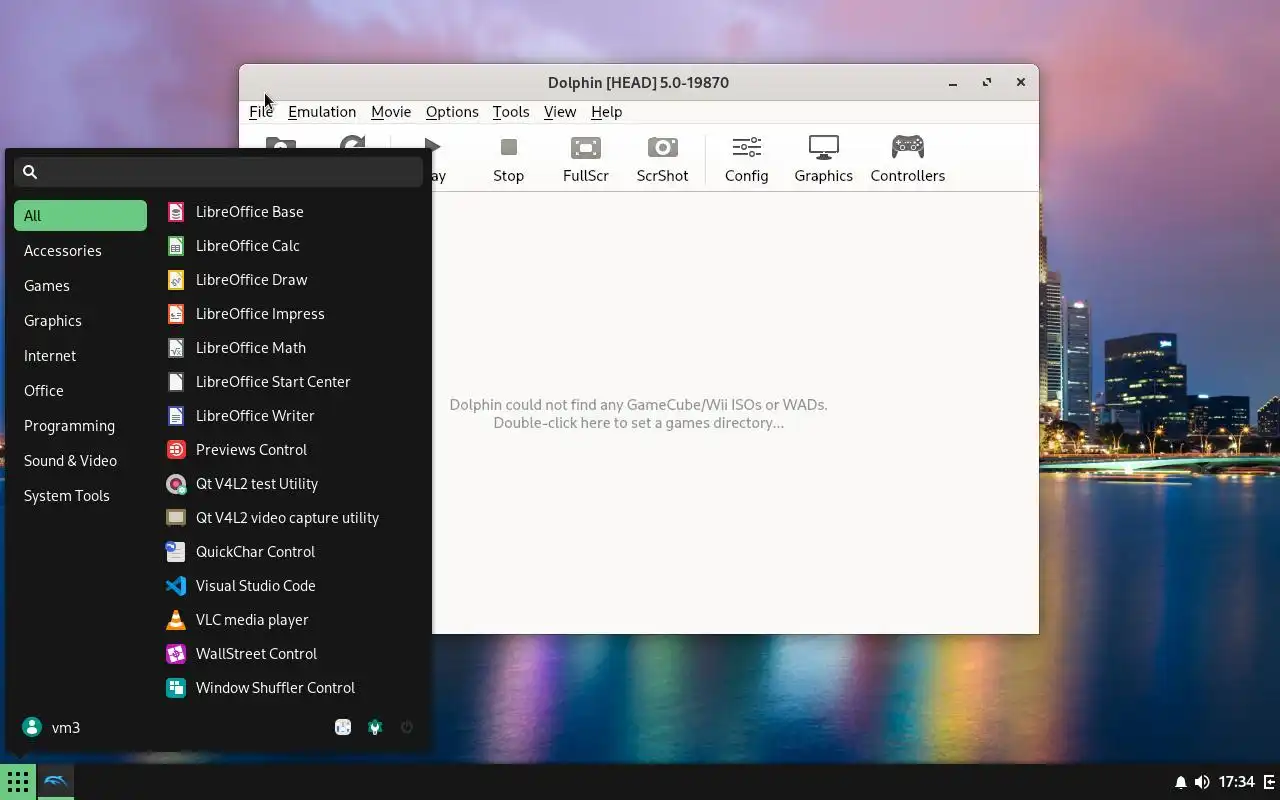Open system settings wrench icon in menu footer
The width and height of the screenshot is (1280, 800).
(375, 728)
